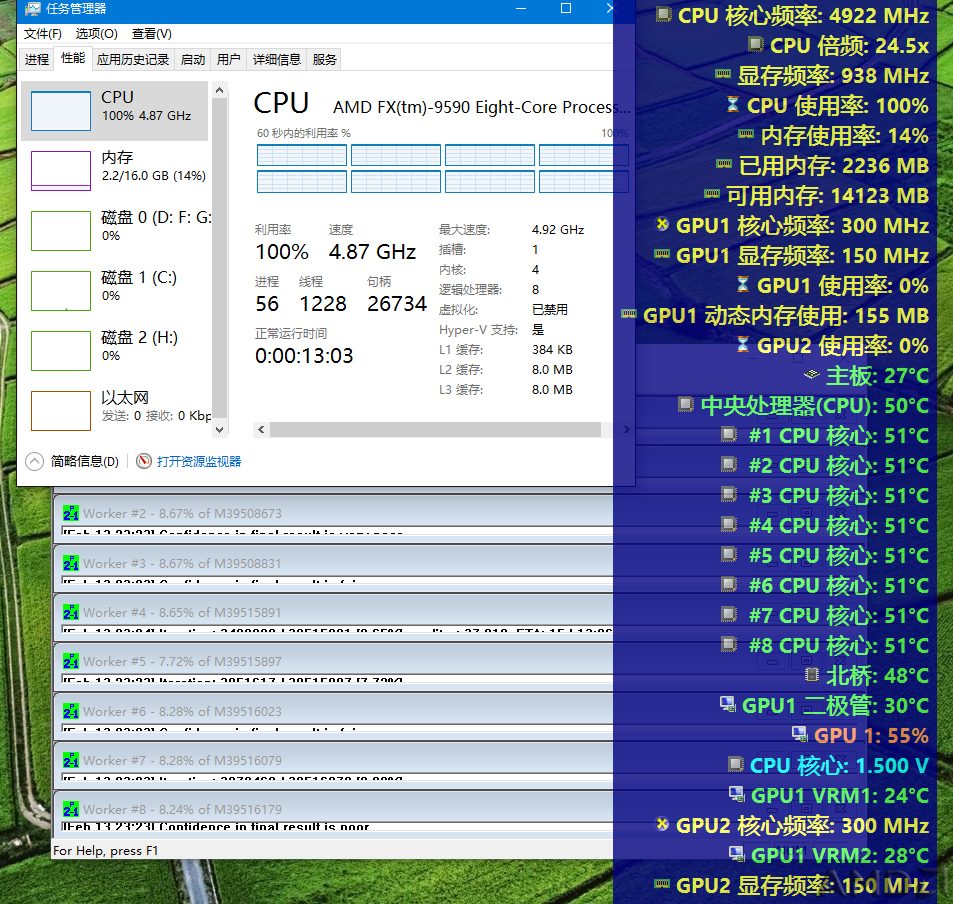953x904 pixels.
Task: Click the L1 cache value 384 KB
Action: point(552,350)
